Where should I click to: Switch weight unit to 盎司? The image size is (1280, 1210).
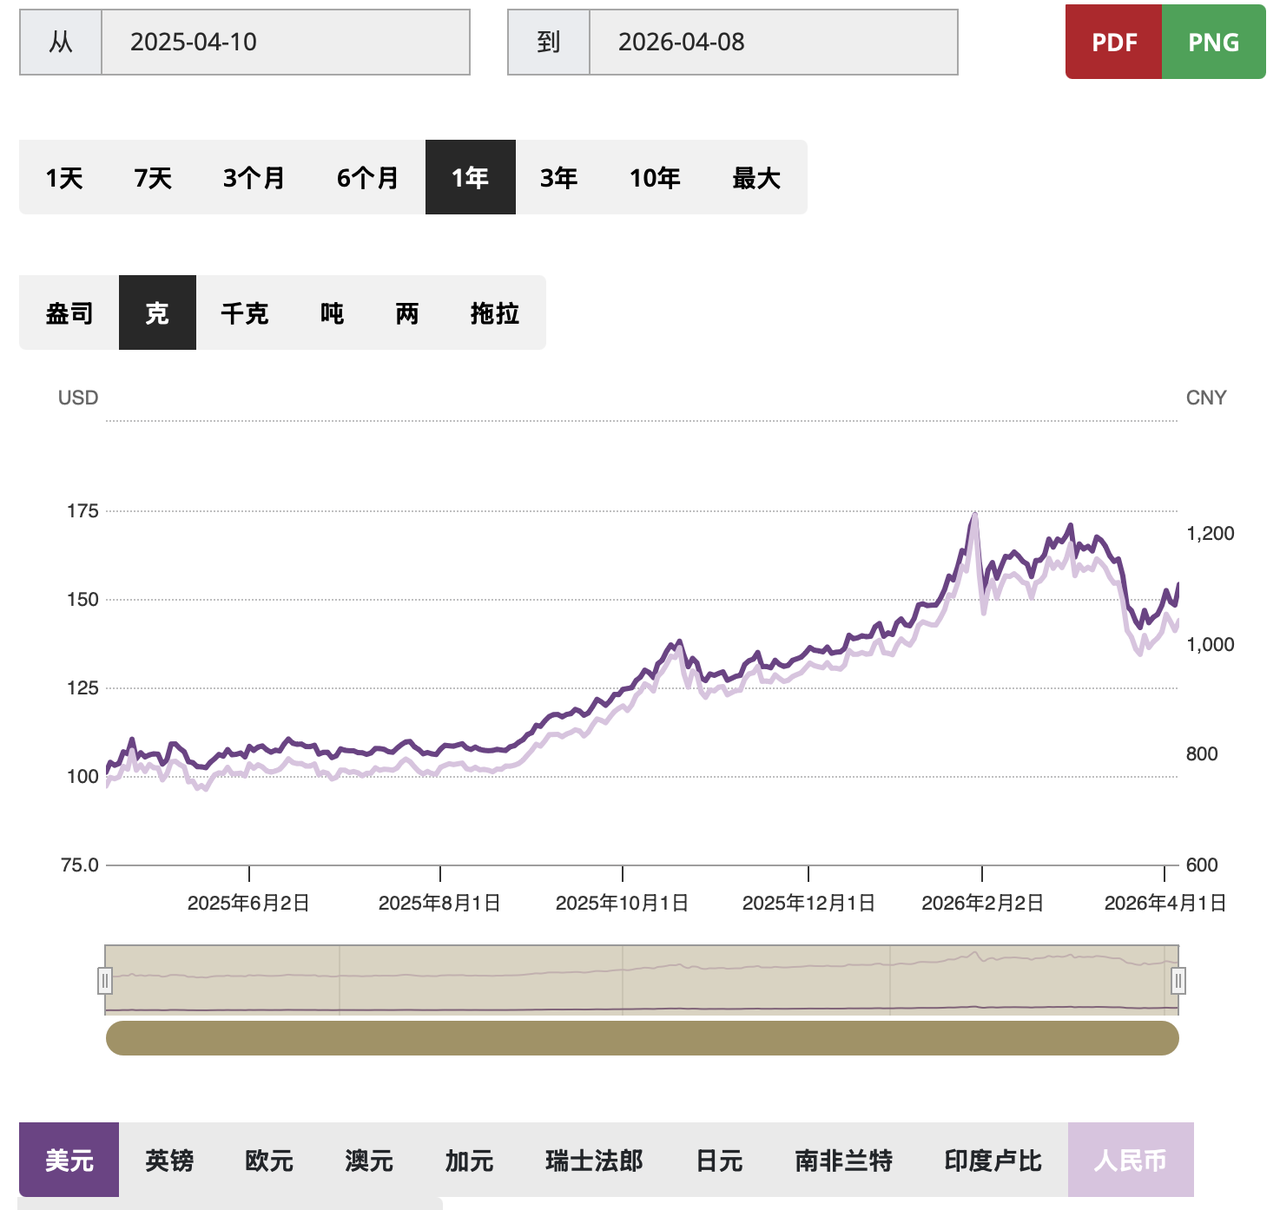pos(69,313)
